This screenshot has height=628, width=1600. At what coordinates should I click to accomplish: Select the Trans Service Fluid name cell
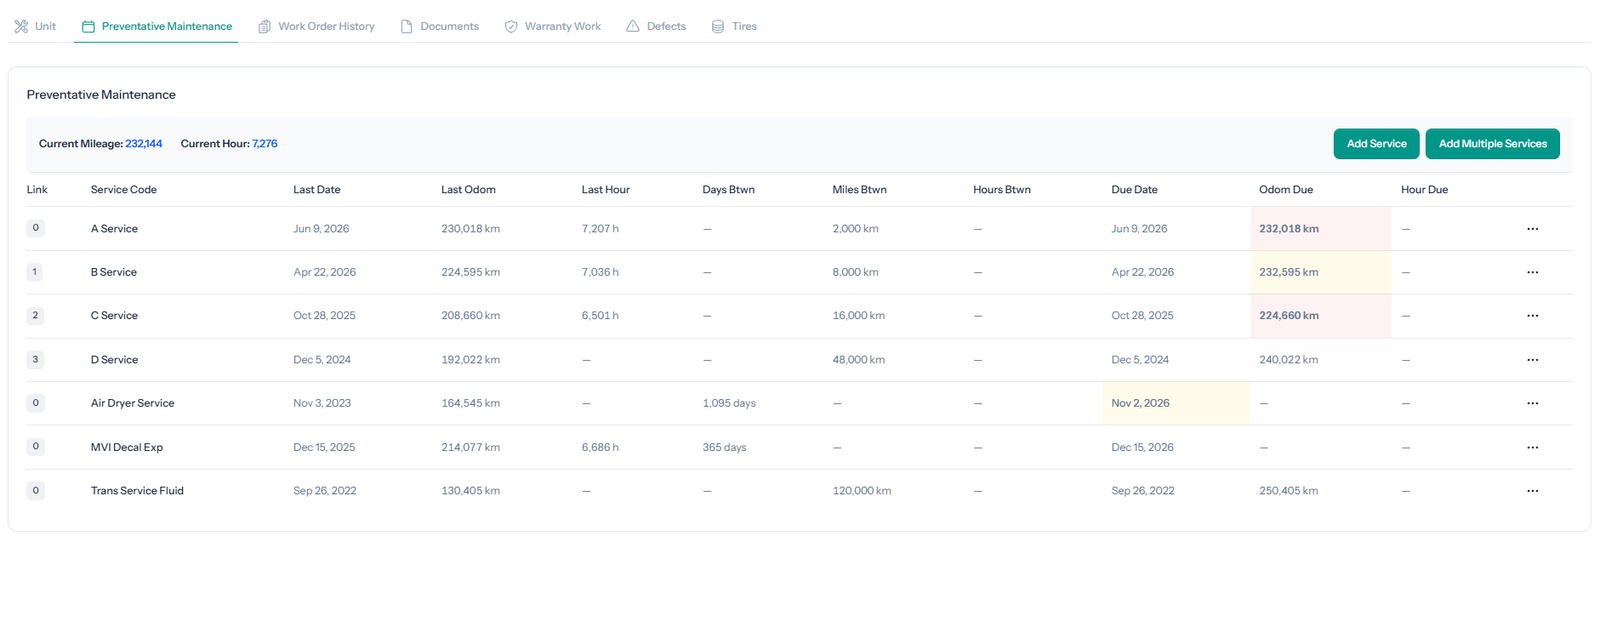[x=137, y=491]
